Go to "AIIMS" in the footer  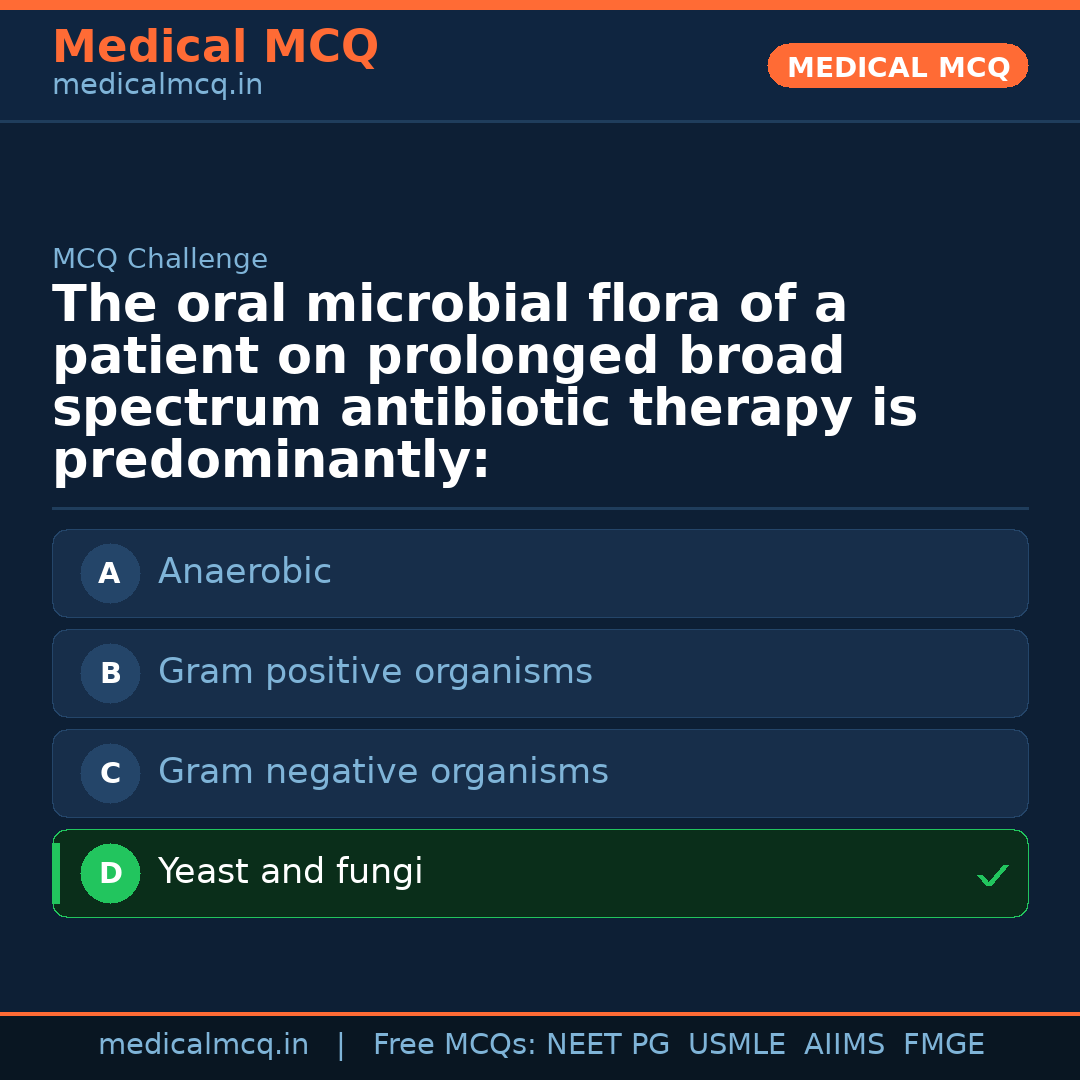click(844, 1045)
